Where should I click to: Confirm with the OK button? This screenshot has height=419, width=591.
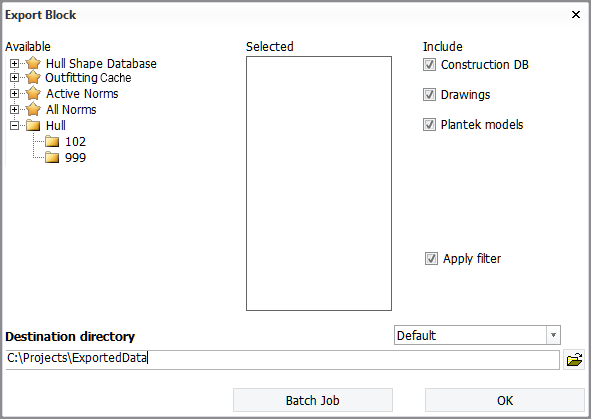505,400
